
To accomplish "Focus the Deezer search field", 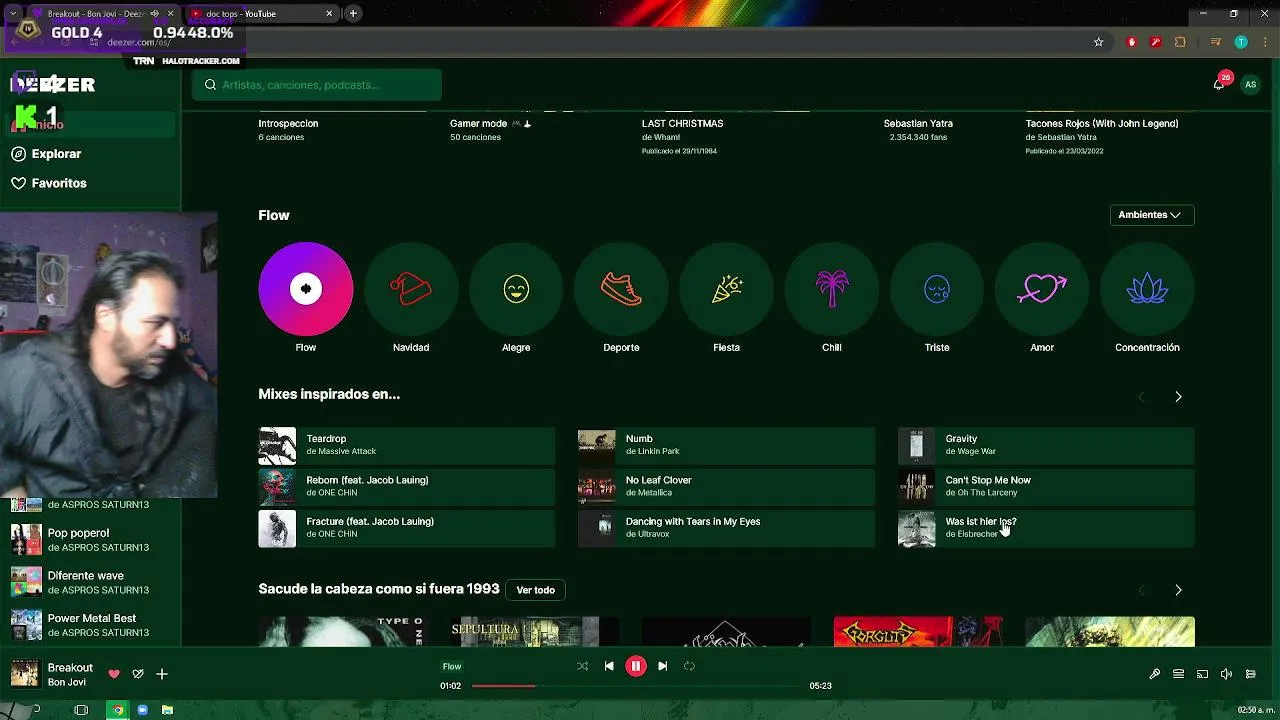I will pyautogui.click(x=317, y=85).
